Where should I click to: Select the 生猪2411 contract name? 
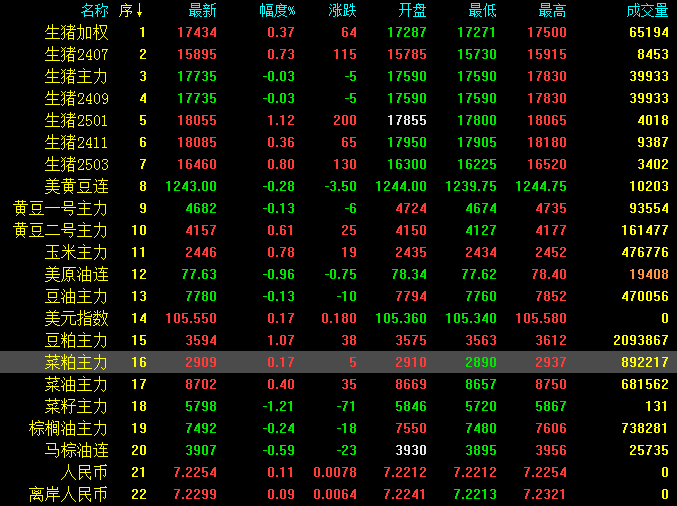[76, 142]
